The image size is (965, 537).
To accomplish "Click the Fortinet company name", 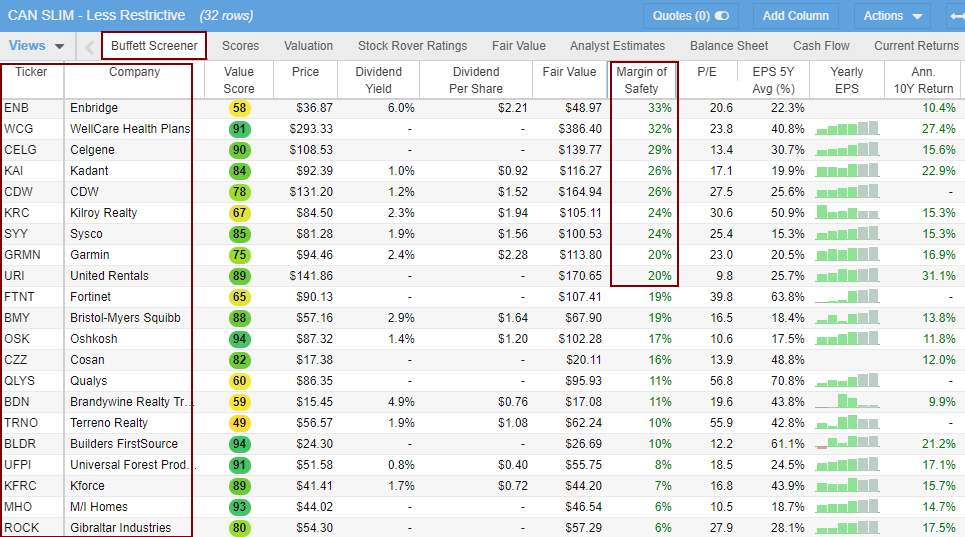I will [90, 296].
